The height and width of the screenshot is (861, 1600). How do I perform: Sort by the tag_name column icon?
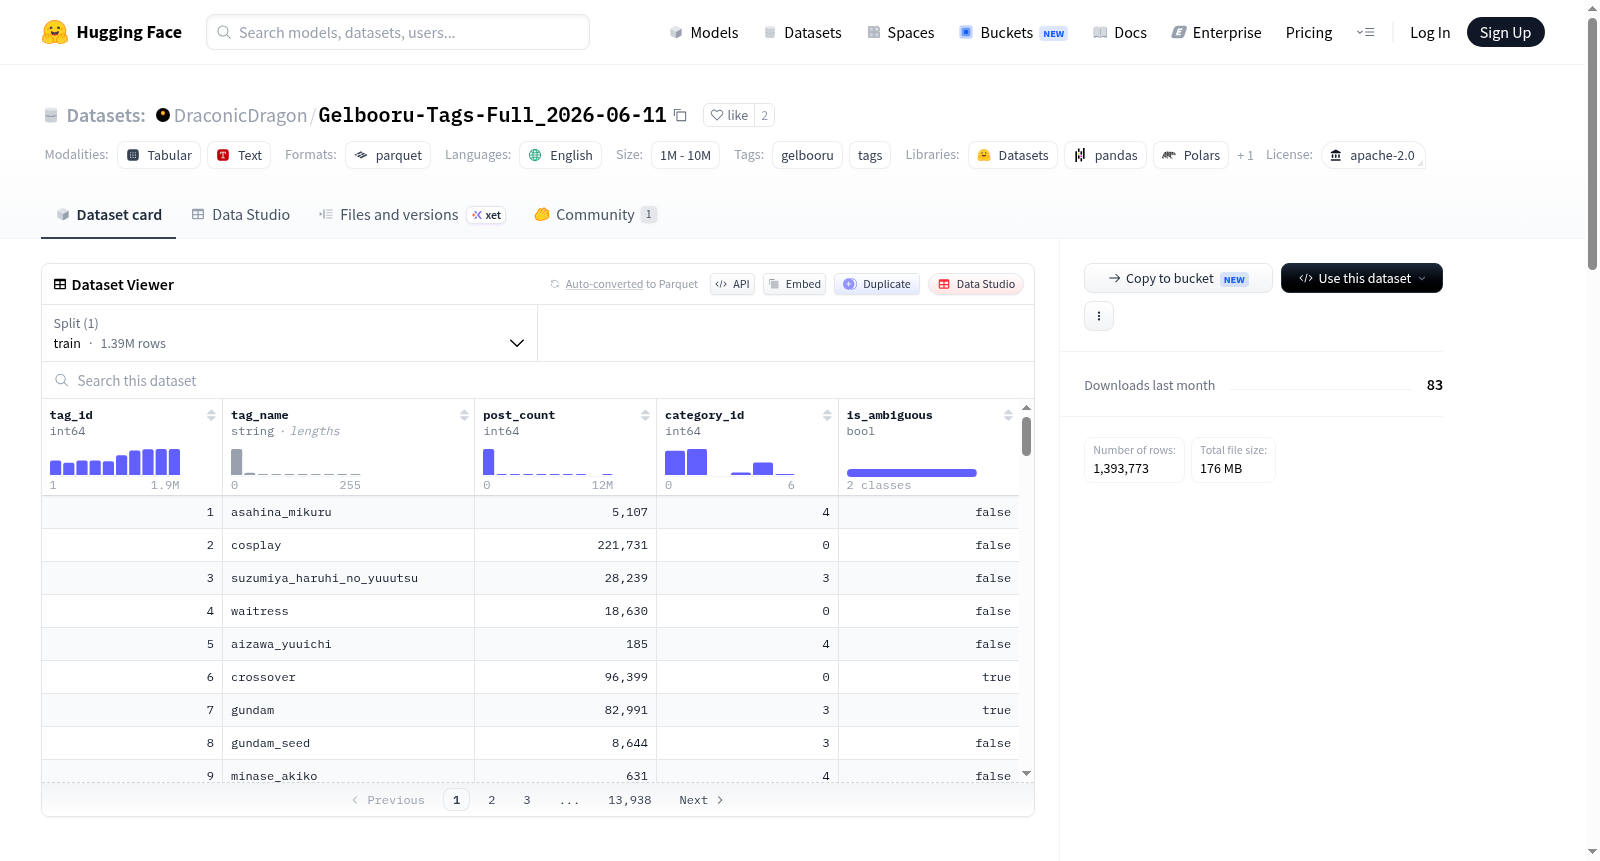coord(464,415)
